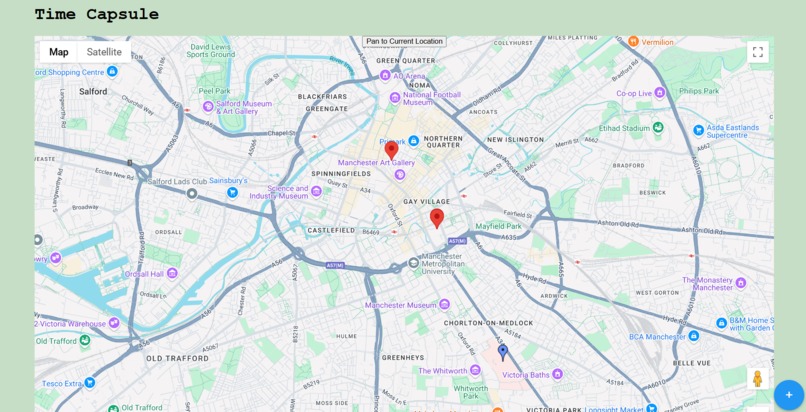Select the Map view tab

pyautogui.click(x=59, y=52)
